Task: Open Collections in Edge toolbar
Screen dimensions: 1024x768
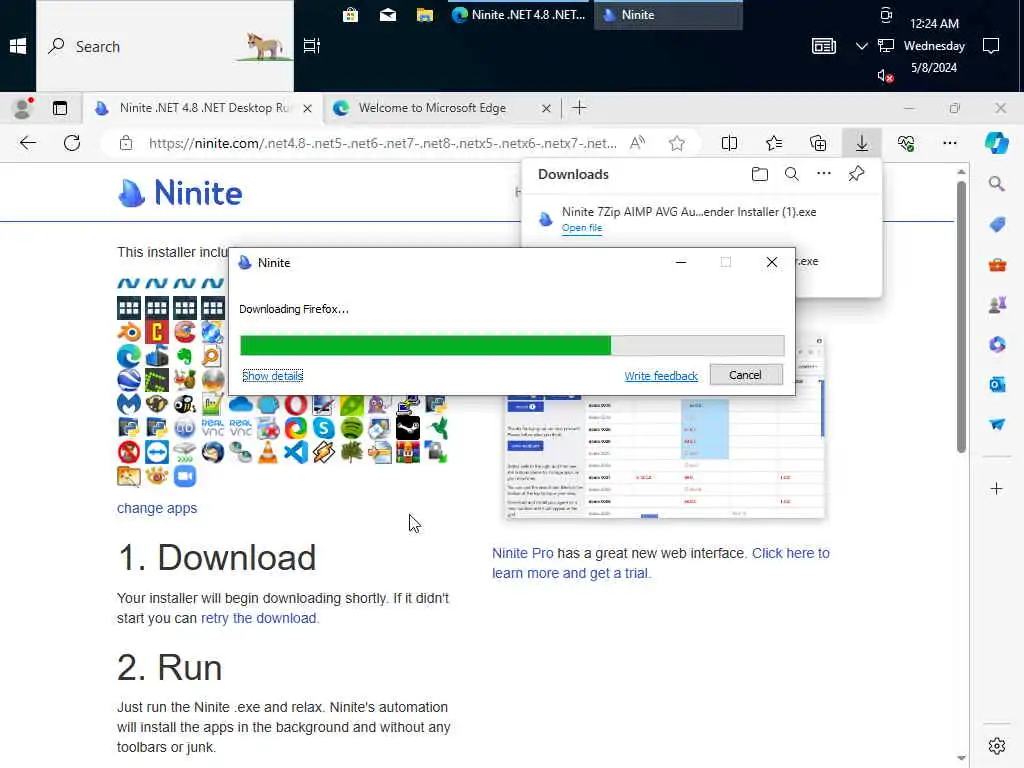Action: tap(818, 143)
